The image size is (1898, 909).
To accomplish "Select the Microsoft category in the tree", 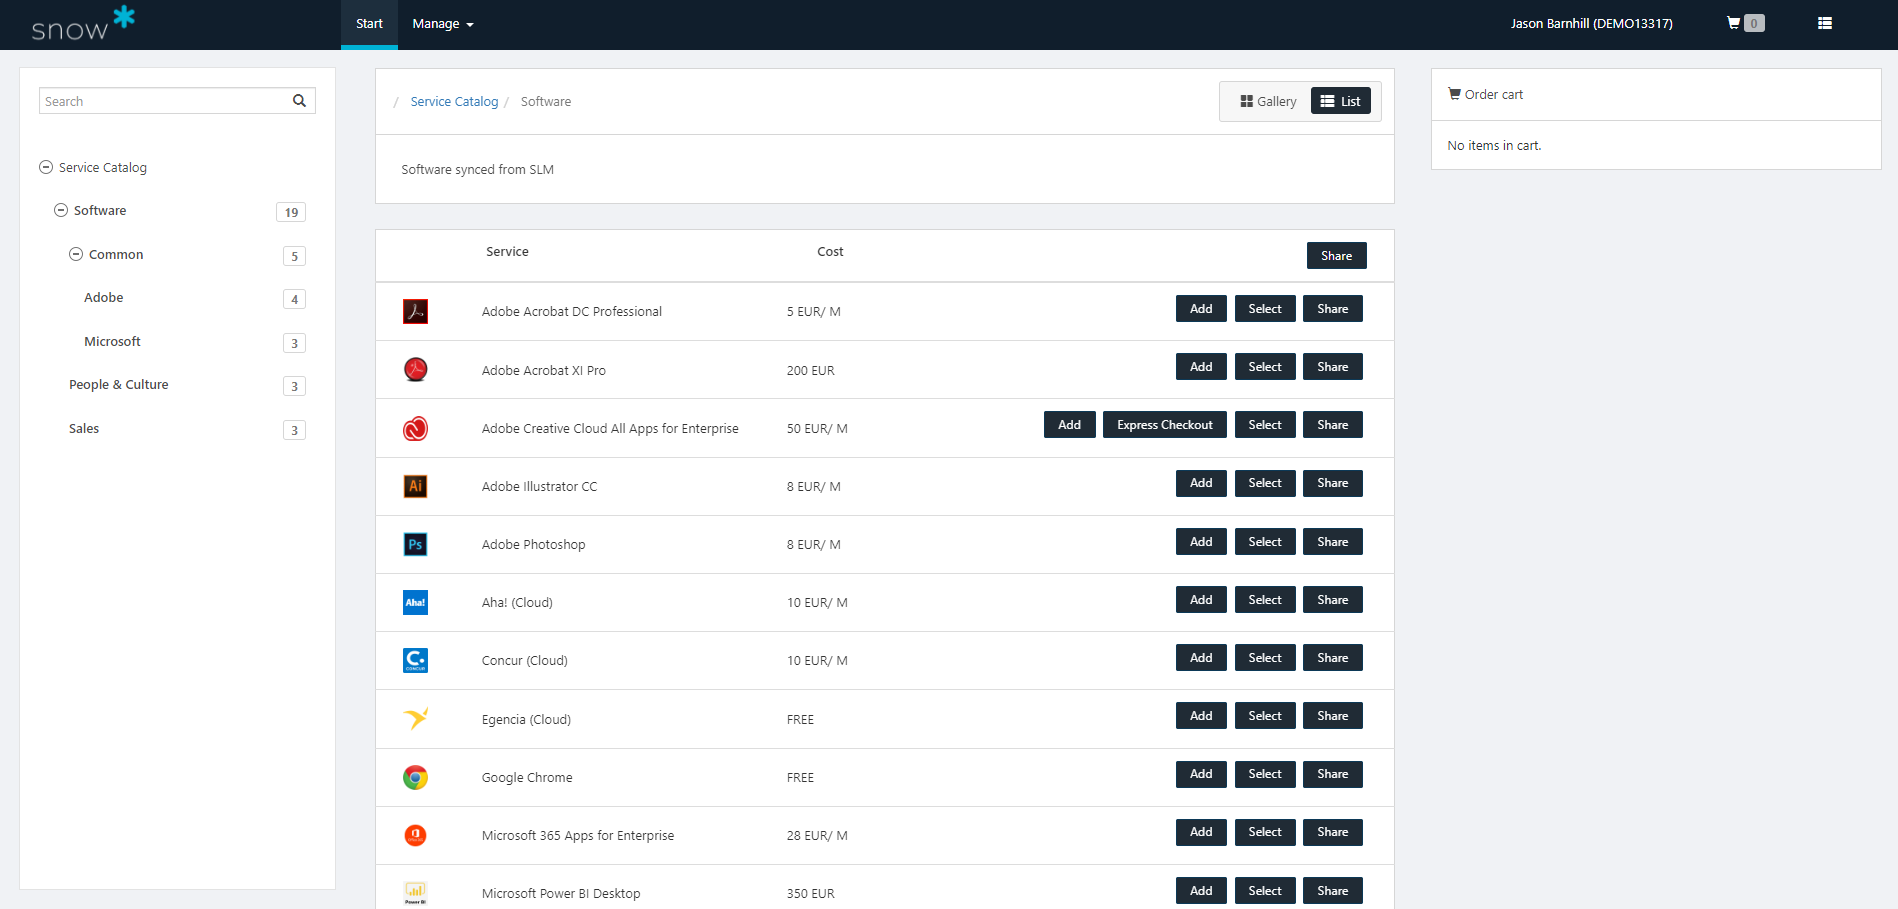I will tap(112, 341).
